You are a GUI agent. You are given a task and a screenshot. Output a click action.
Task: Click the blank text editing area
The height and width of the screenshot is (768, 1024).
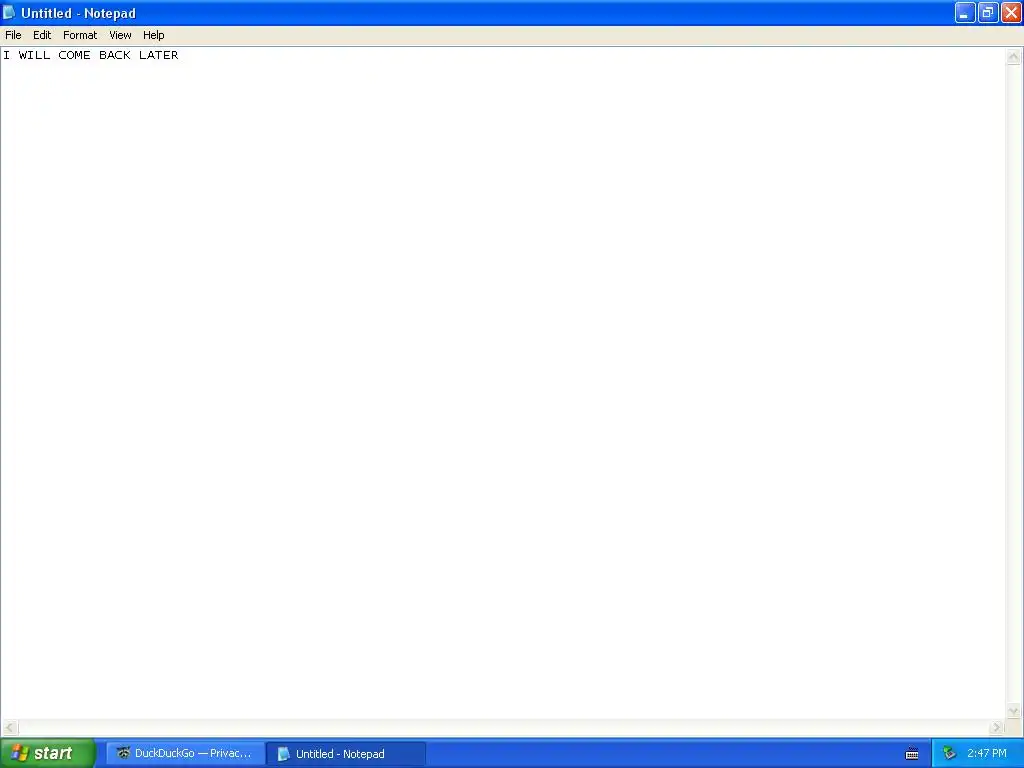point(503,385)
